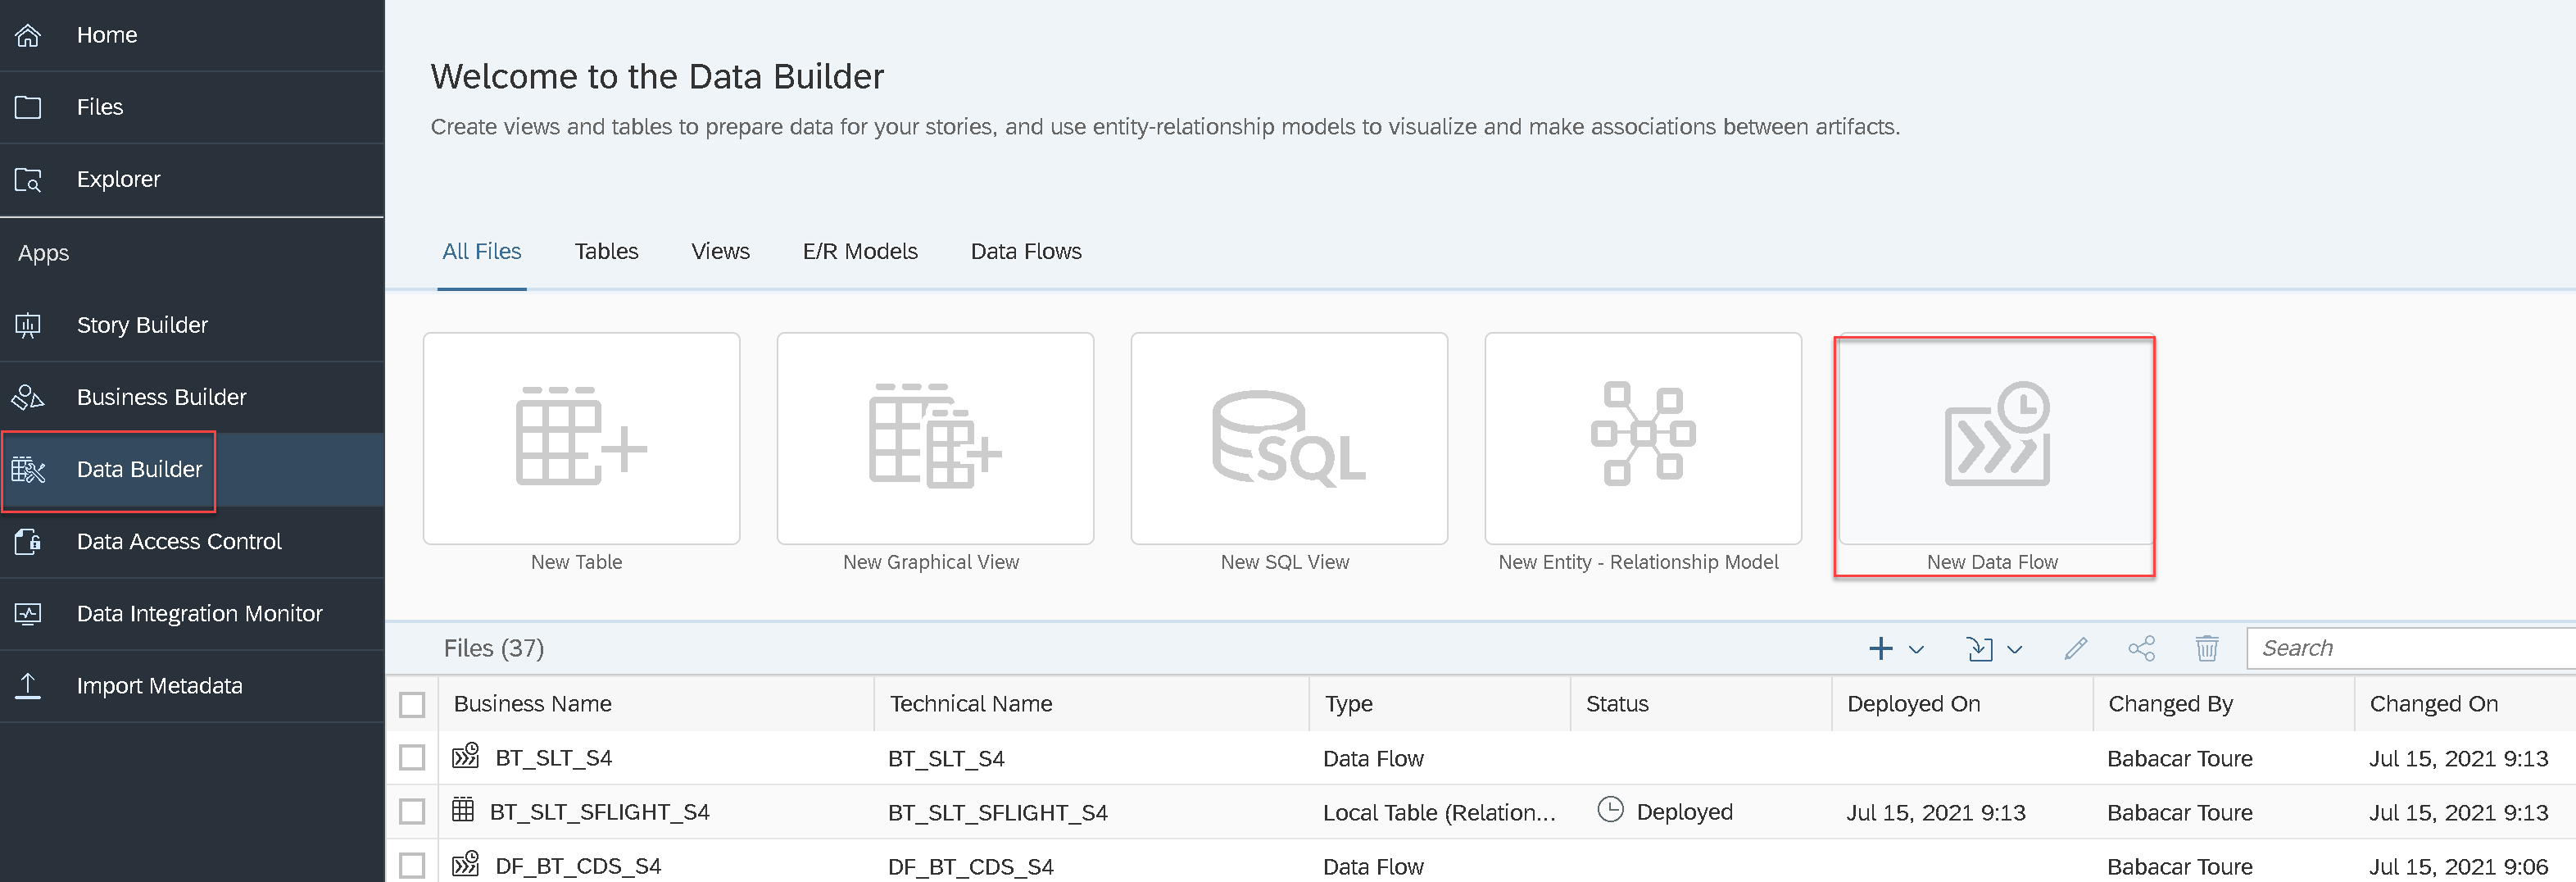Screen dimensions: 2576x882
Task: Click the share icon in Files toolbar
Action: 2141,649
